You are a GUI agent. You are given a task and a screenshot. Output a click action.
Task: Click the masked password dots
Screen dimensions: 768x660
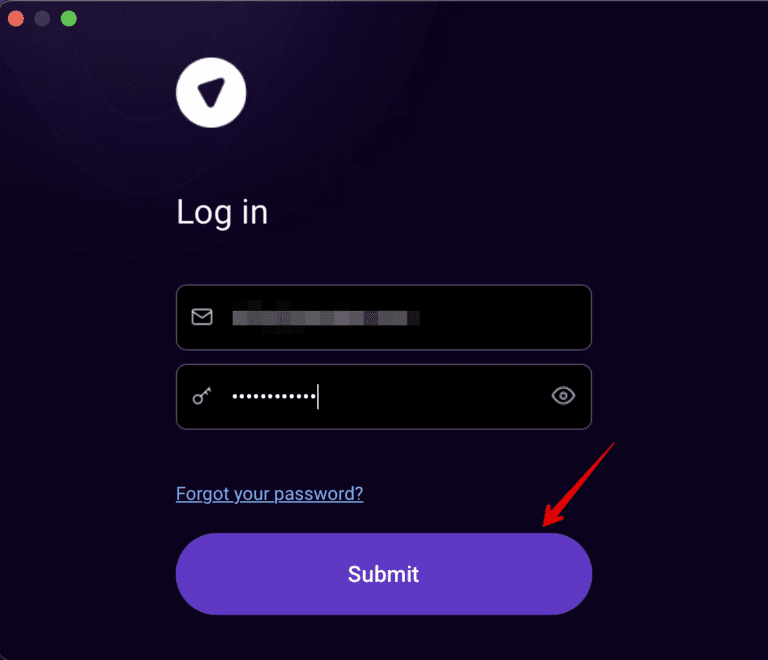[x=273, y=397]
